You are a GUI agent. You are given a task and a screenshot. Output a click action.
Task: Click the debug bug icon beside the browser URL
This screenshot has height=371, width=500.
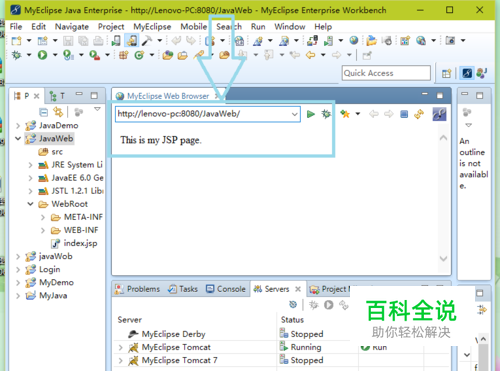click(x=326, y=114)
